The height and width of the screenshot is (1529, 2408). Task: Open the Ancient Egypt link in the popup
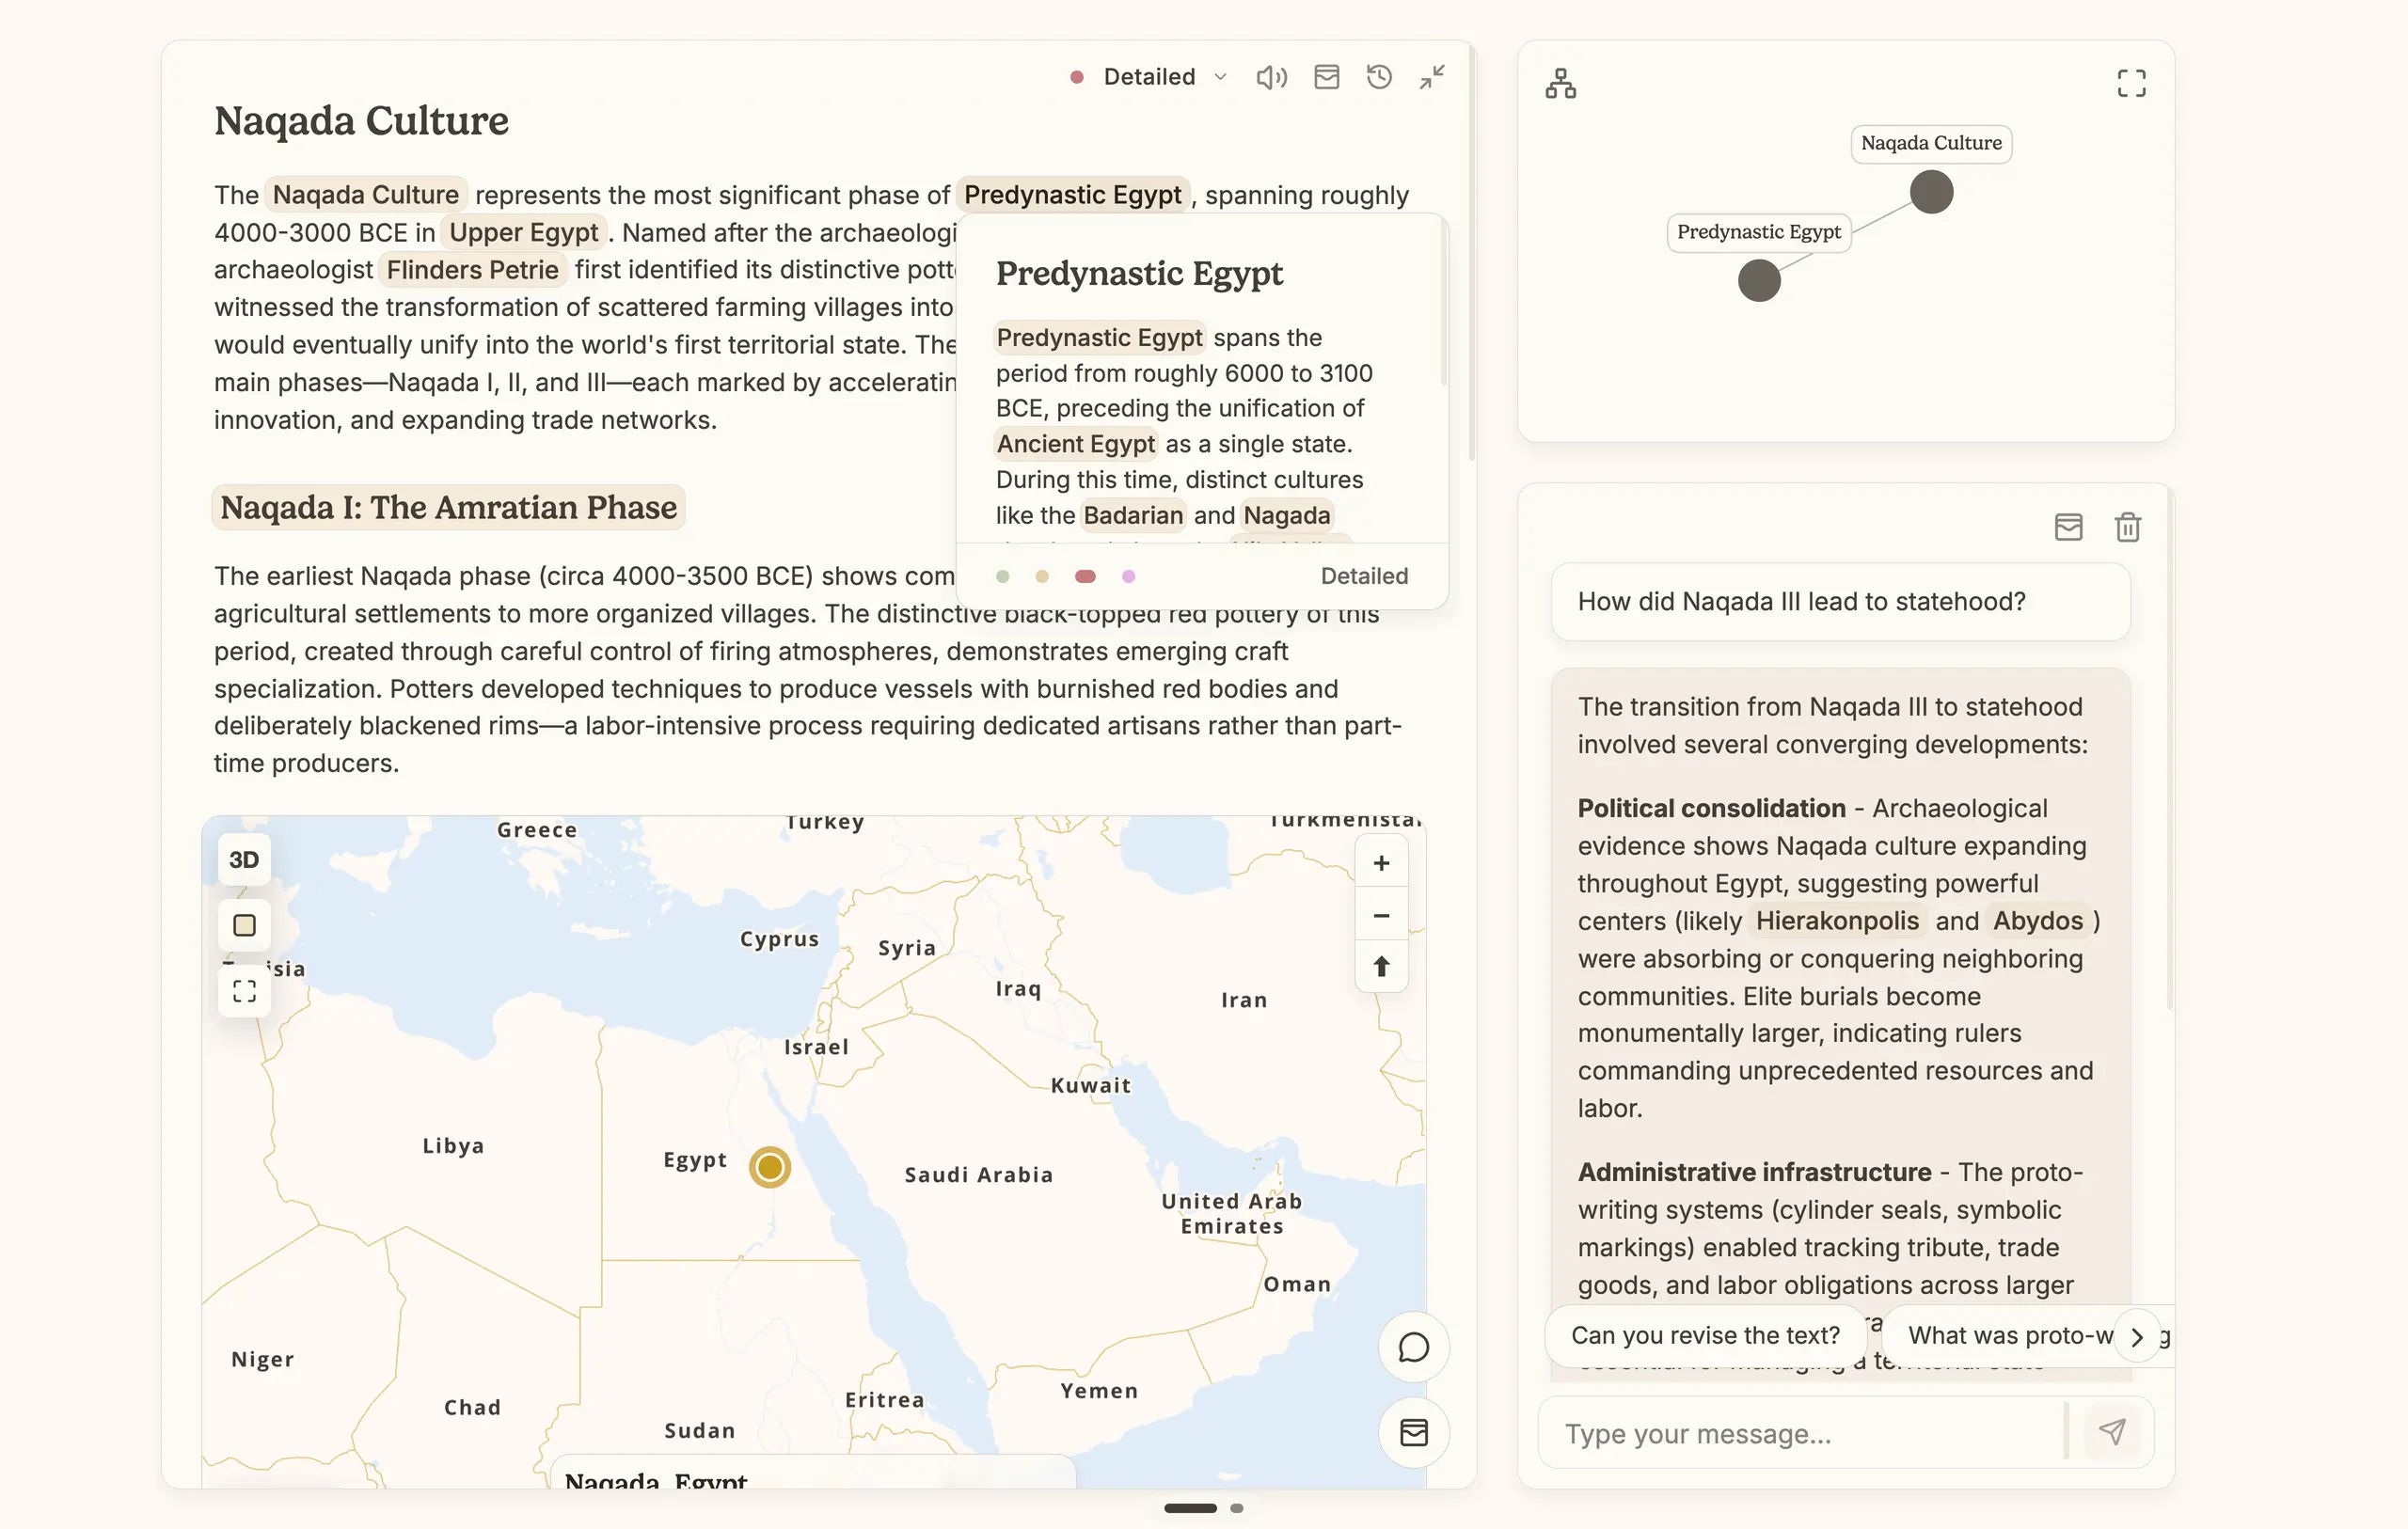[1075, 444]
